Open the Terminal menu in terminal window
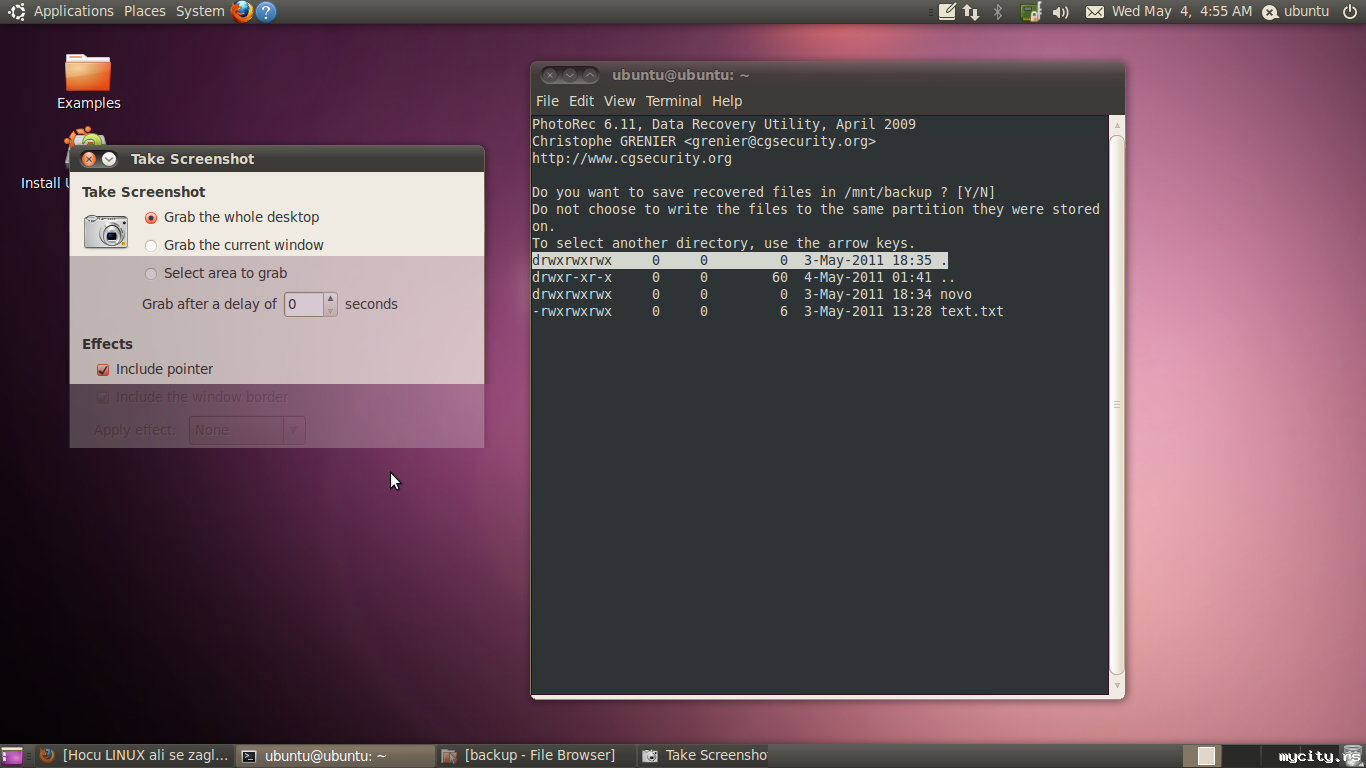1366x768 pixels. tap(673, 101)
